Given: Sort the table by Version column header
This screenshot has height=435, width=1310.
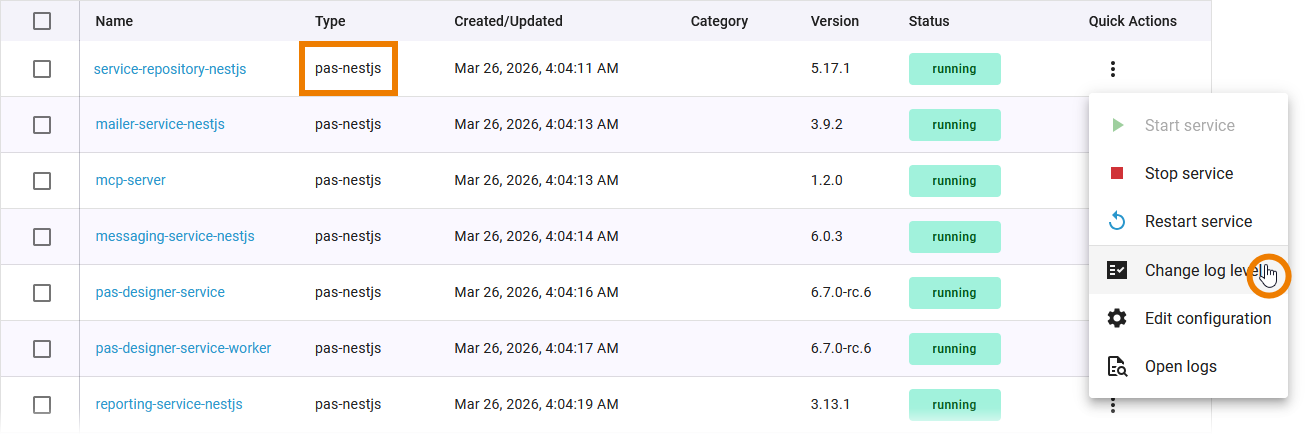Looking at the screenshot, I should point(834,21).
